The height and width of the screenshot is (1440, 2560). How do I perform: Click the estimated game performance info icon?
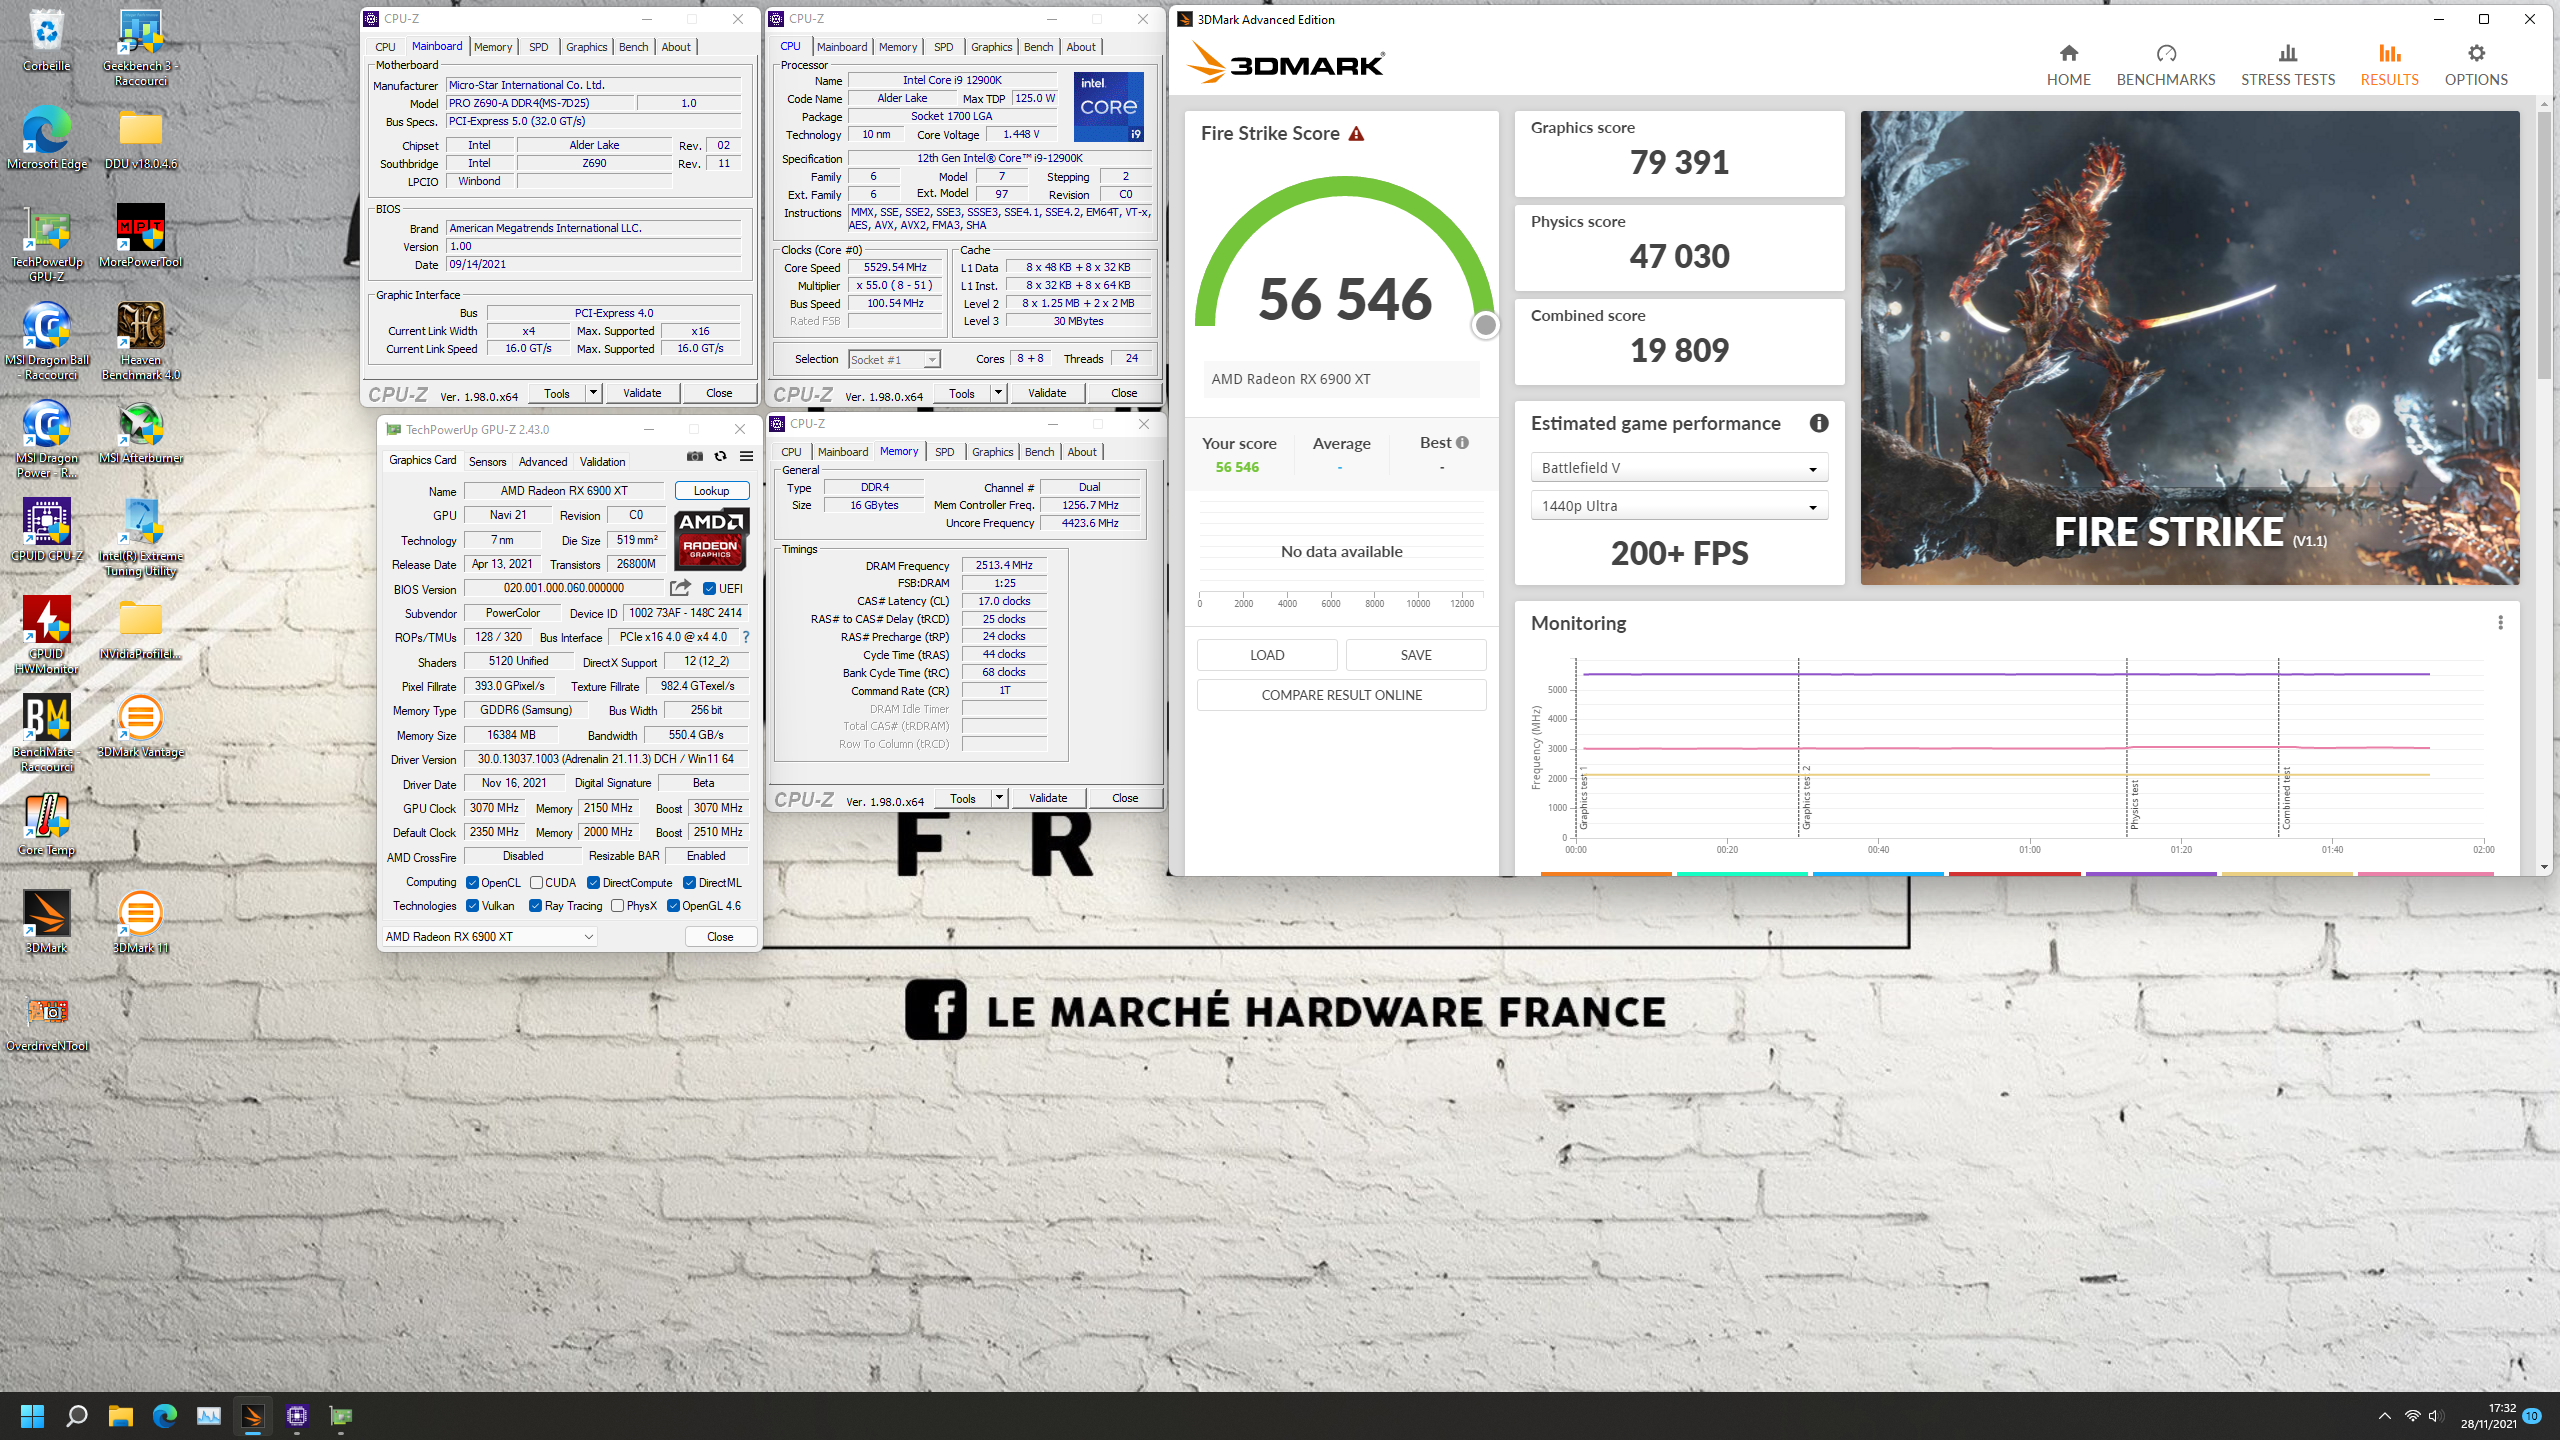[x=1819, y=423]
